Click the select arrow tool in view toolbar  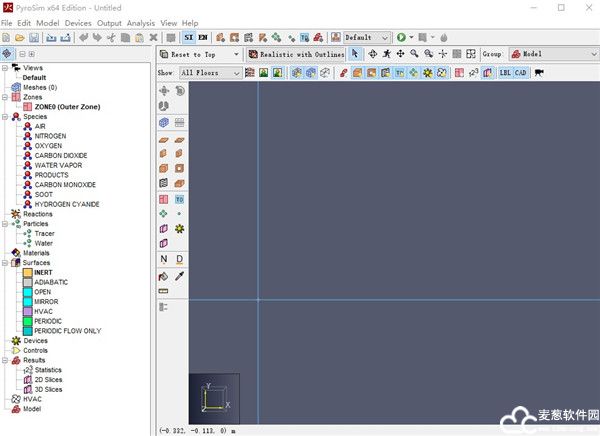357,54
